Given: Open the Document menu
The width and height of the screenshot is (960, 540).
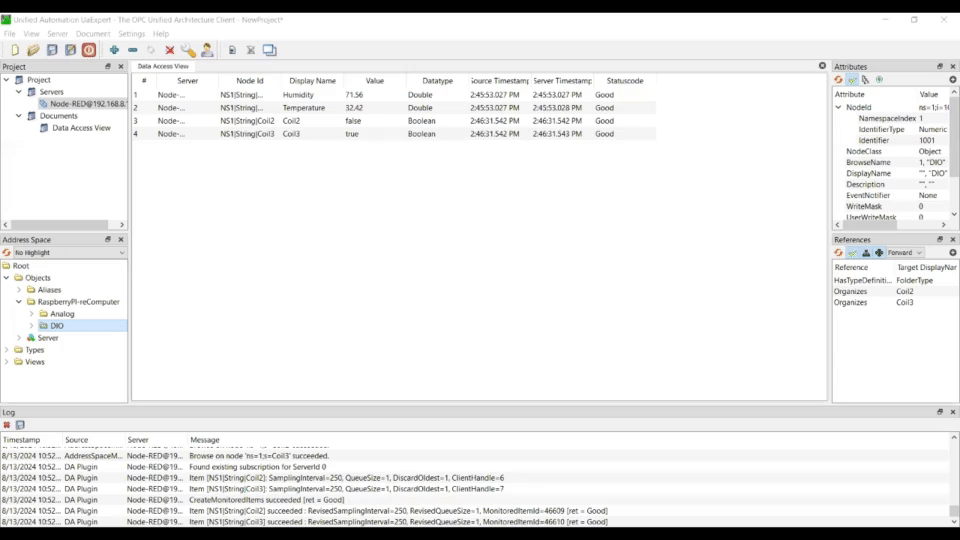Looking at the screenshot, I should coord(93,34).
